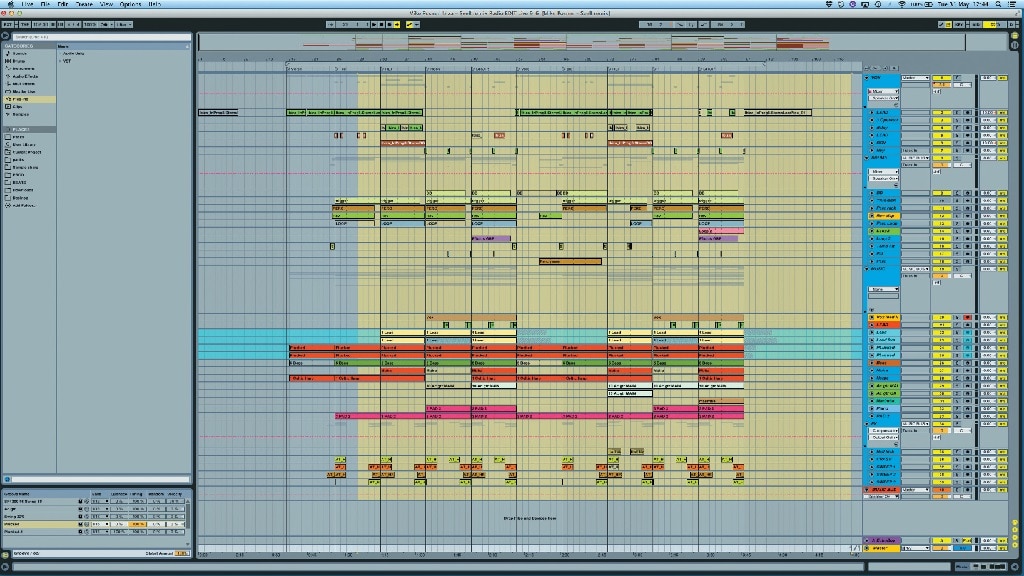The image size is (1024, 576).
Task: Click the Stop button in the transport
Action: point(381,24)
